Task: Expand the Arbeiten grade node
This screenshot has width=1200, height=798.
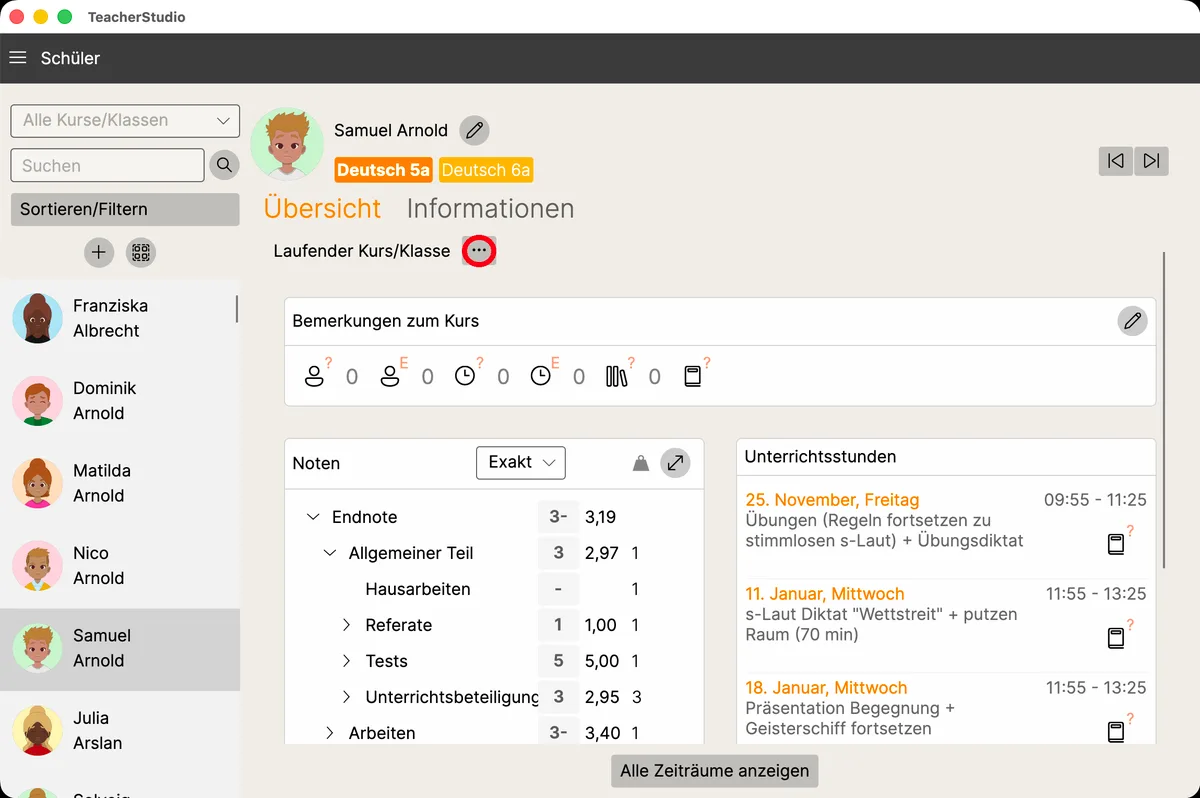Action: pos(330,733)
